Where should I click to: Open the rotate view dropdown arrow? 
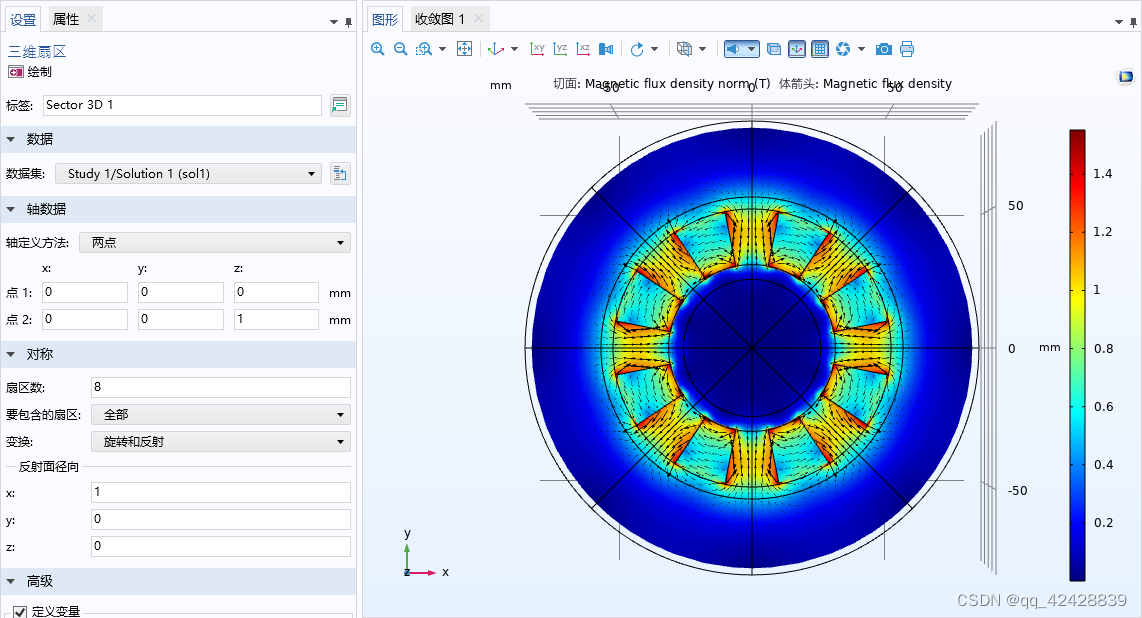pos(654,49)
